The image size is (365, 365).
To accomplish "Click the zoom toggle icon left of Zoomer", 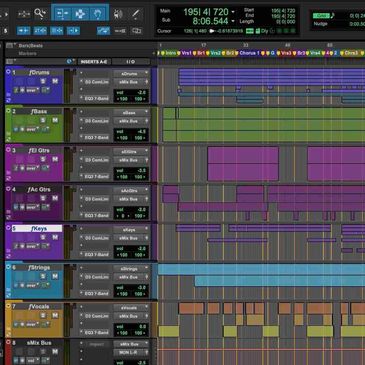I will (x=24, y=14).
